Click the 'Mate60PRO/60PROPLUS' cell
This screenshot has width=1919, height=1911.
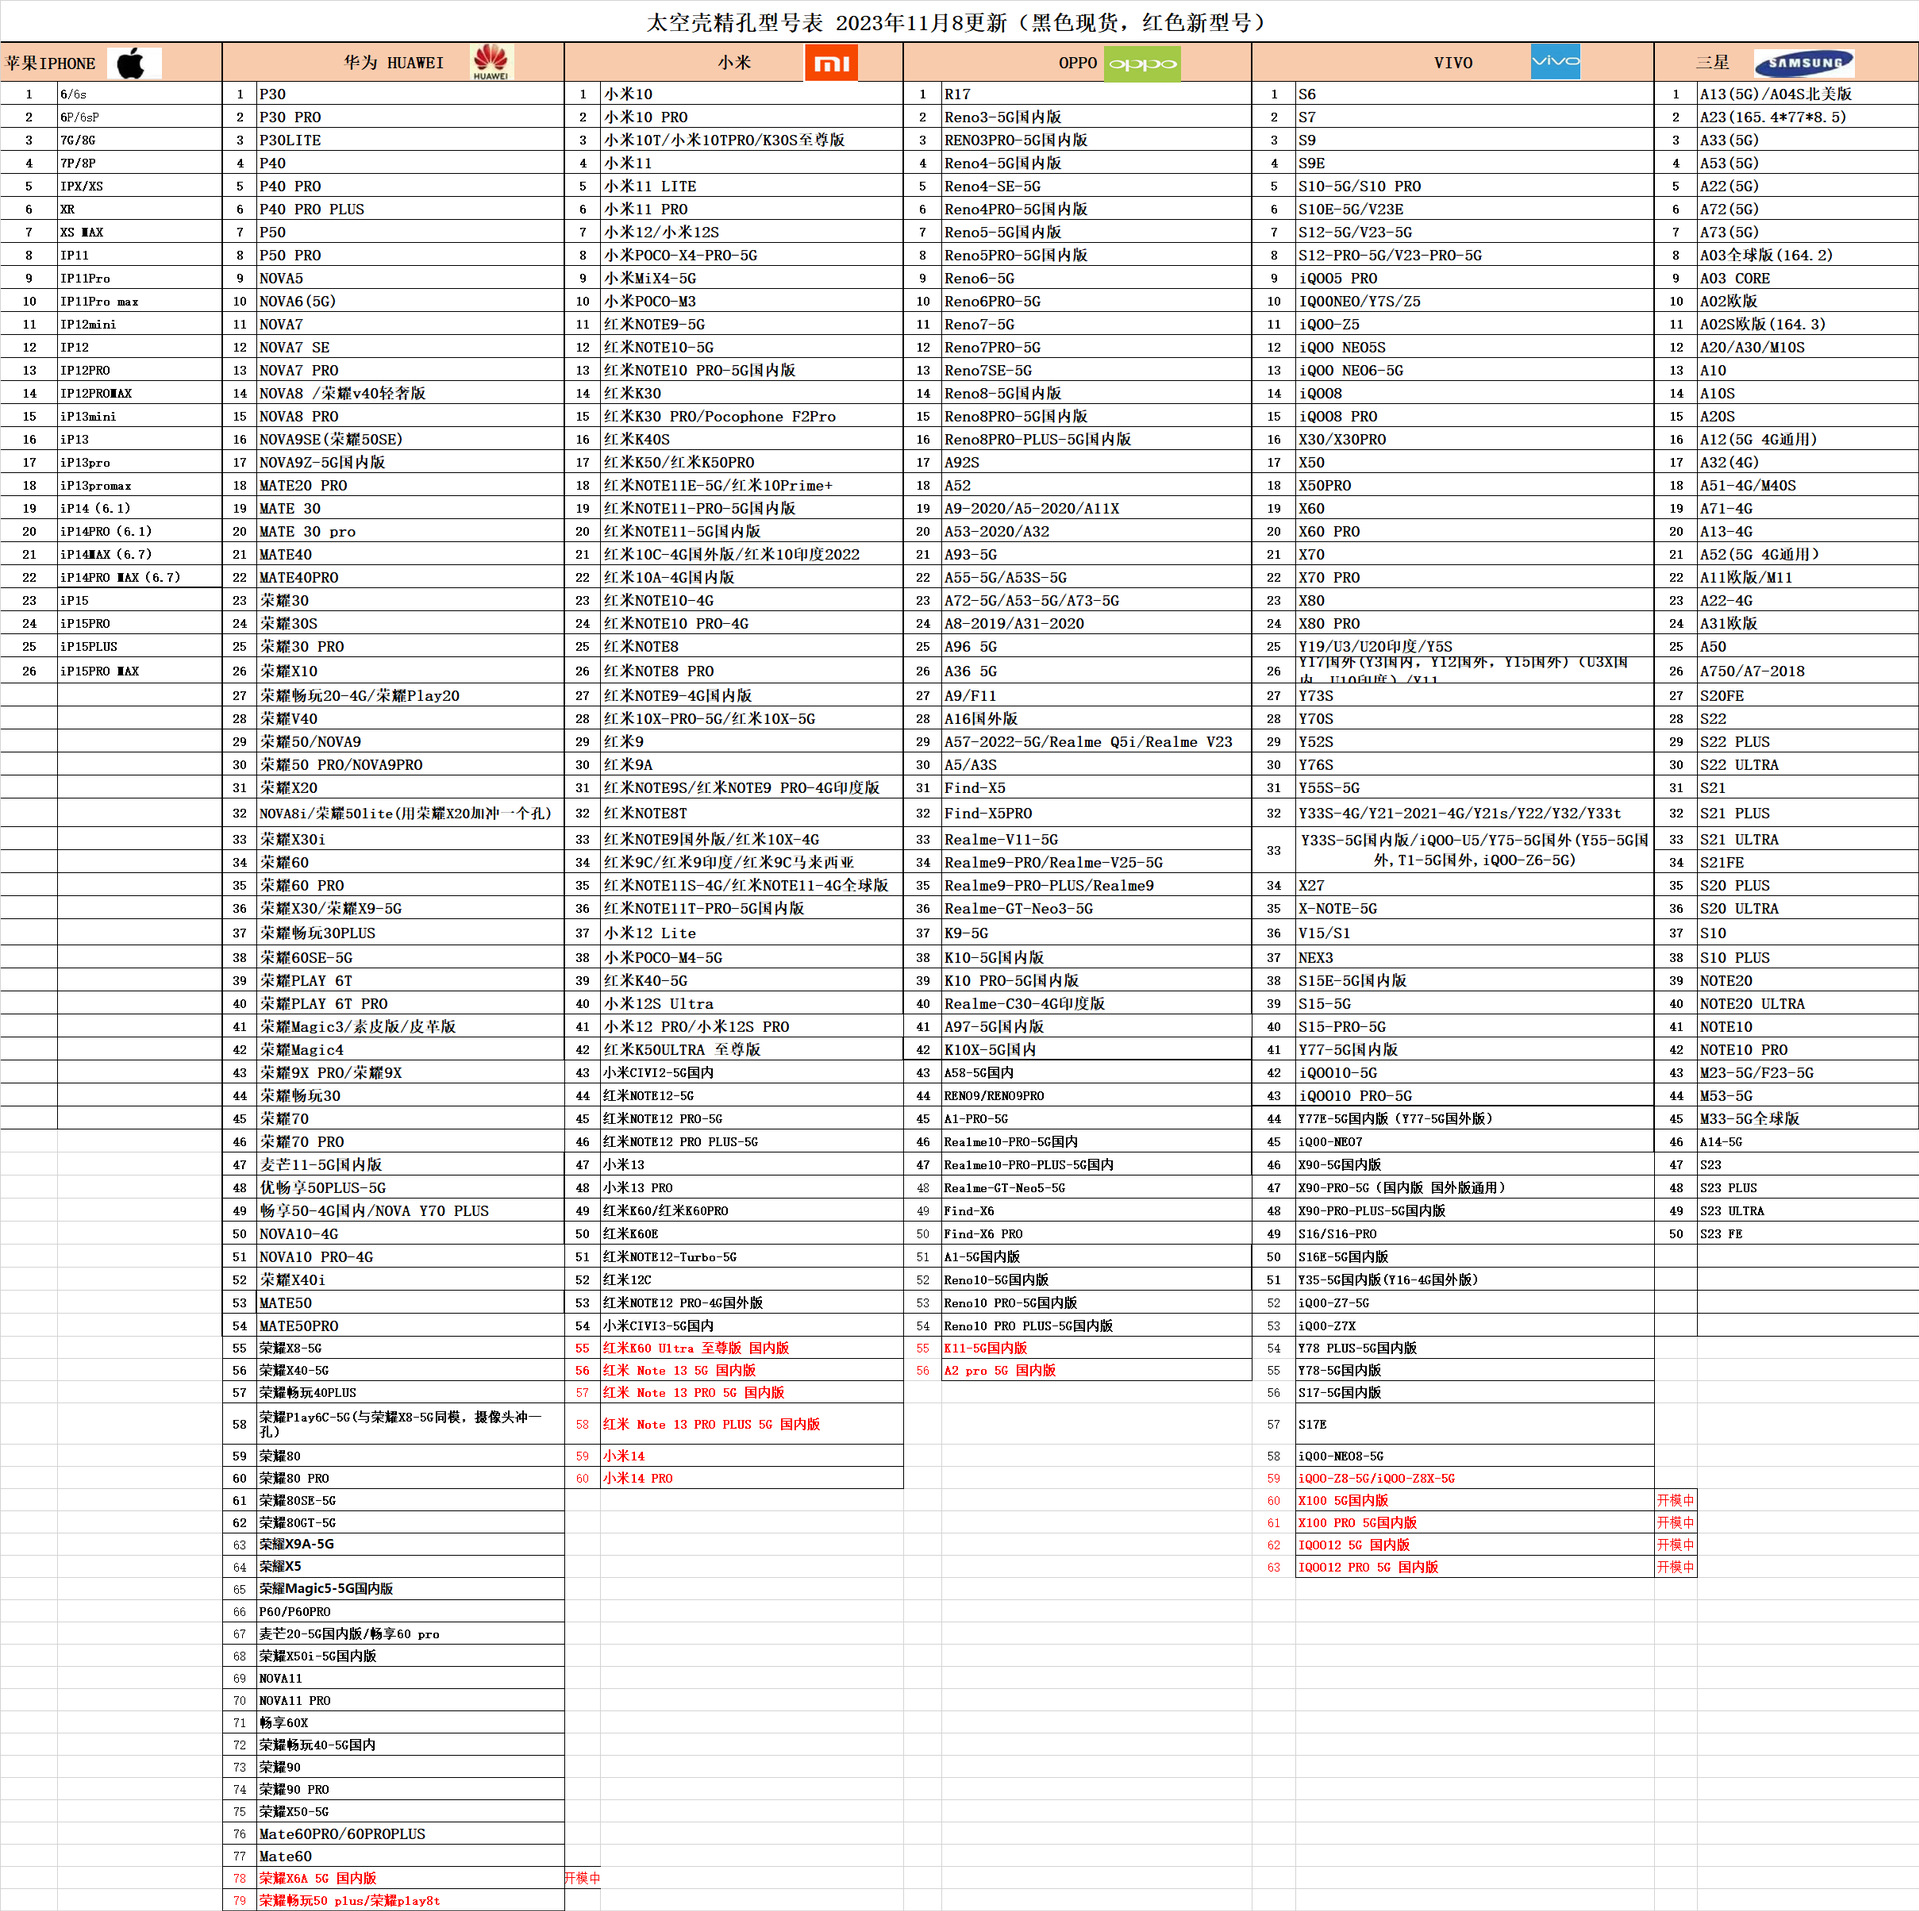click(410, 1833)
